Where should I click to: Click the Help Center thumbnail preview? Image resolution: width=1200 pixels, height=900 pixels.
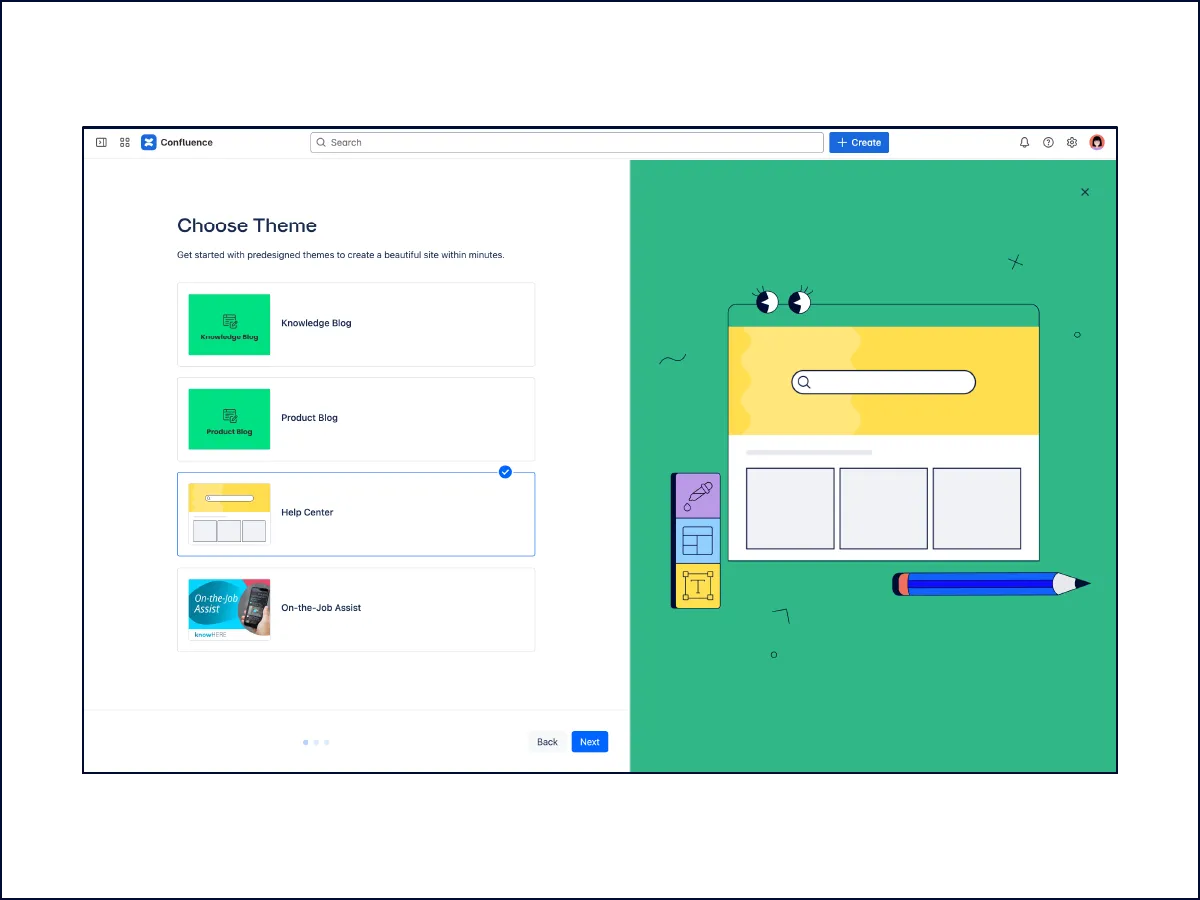(229, 514)
